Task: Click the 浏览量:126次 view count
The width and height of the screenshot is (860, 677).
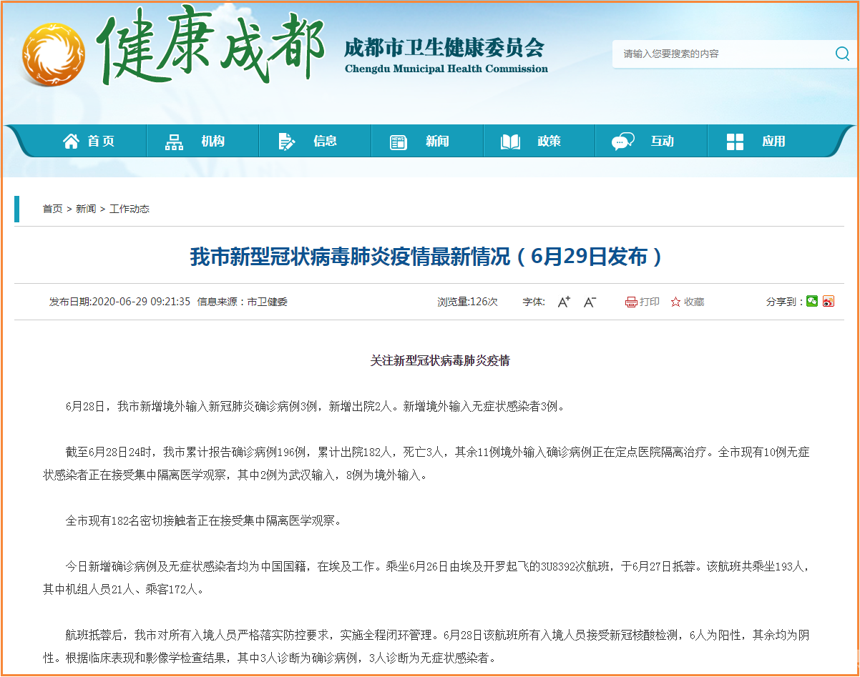Action: coord(467,302)
